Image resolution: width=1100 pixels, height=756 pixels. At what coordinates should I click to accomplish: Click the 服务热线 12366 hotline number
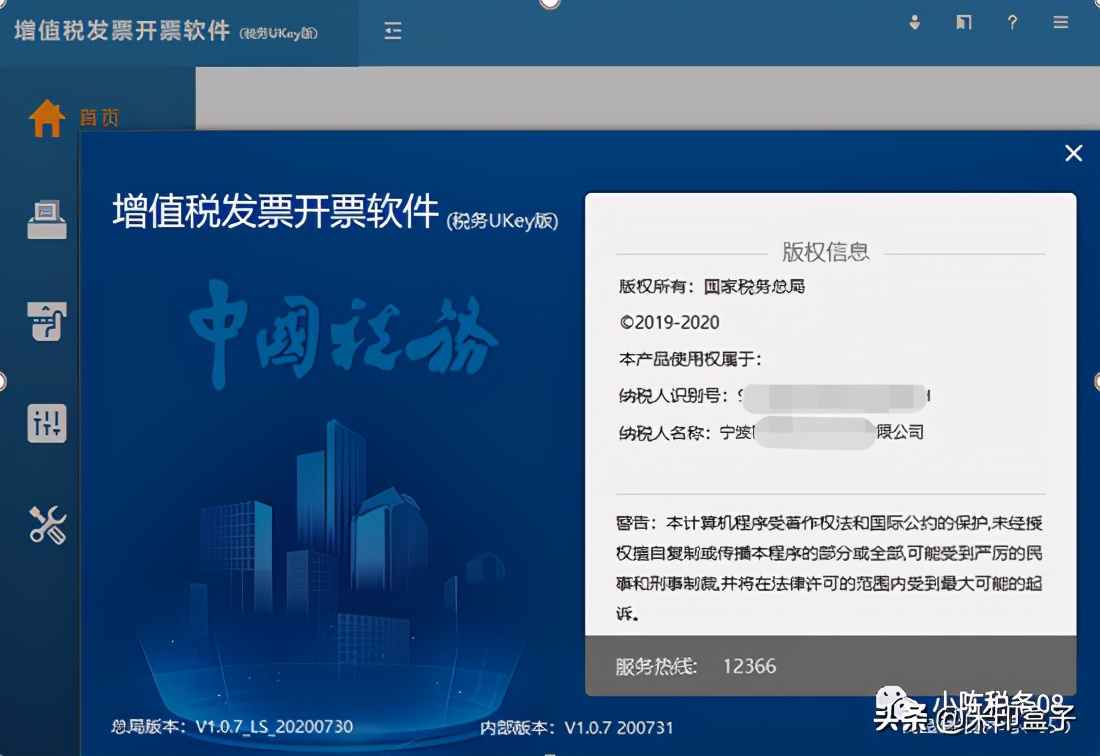pyautogui.click(x=749, y=666)
